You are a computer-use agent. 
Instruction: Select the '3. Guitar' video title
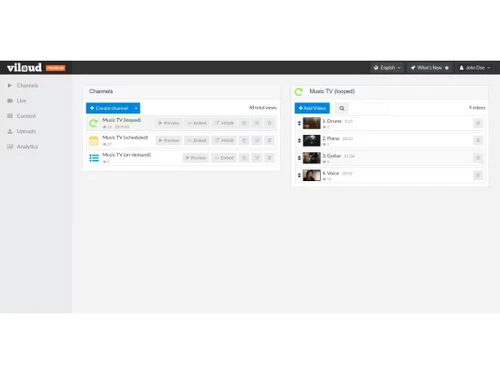[x=332, y=156]
